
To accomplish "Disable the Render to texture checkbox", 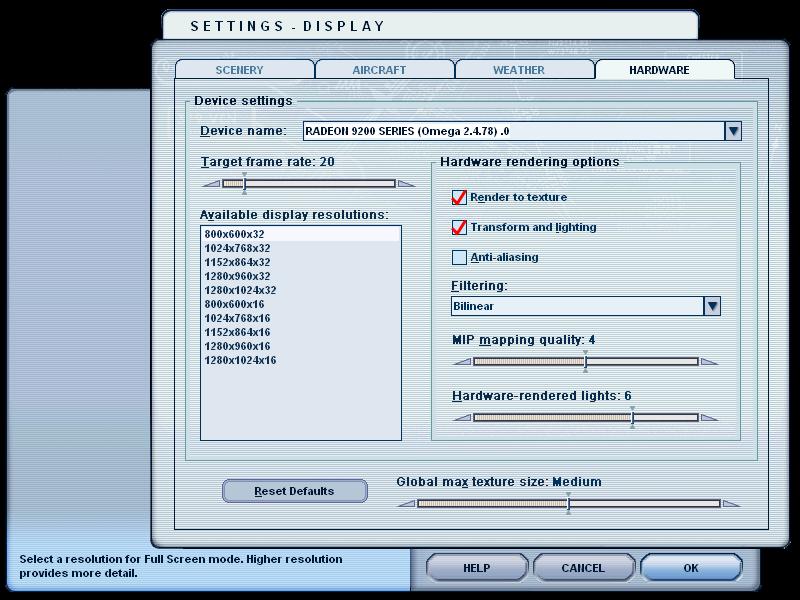I will (460, 198).
